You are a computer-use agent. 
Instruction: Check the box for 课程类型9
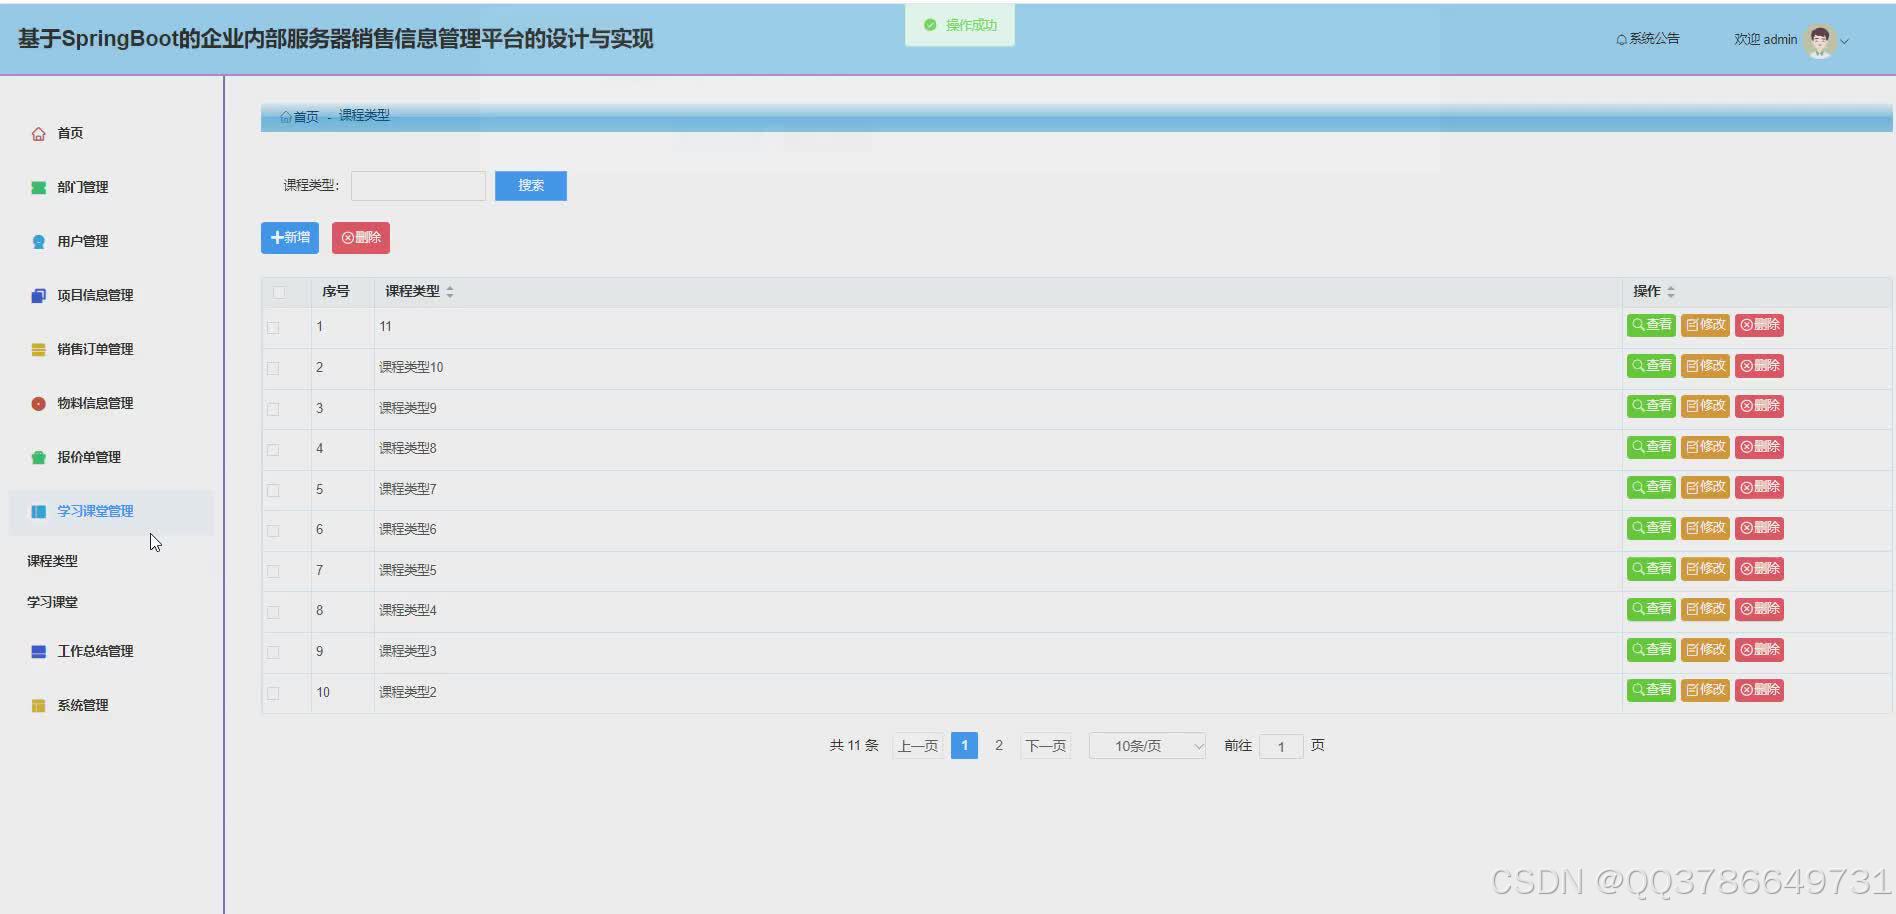coord(273,409)
